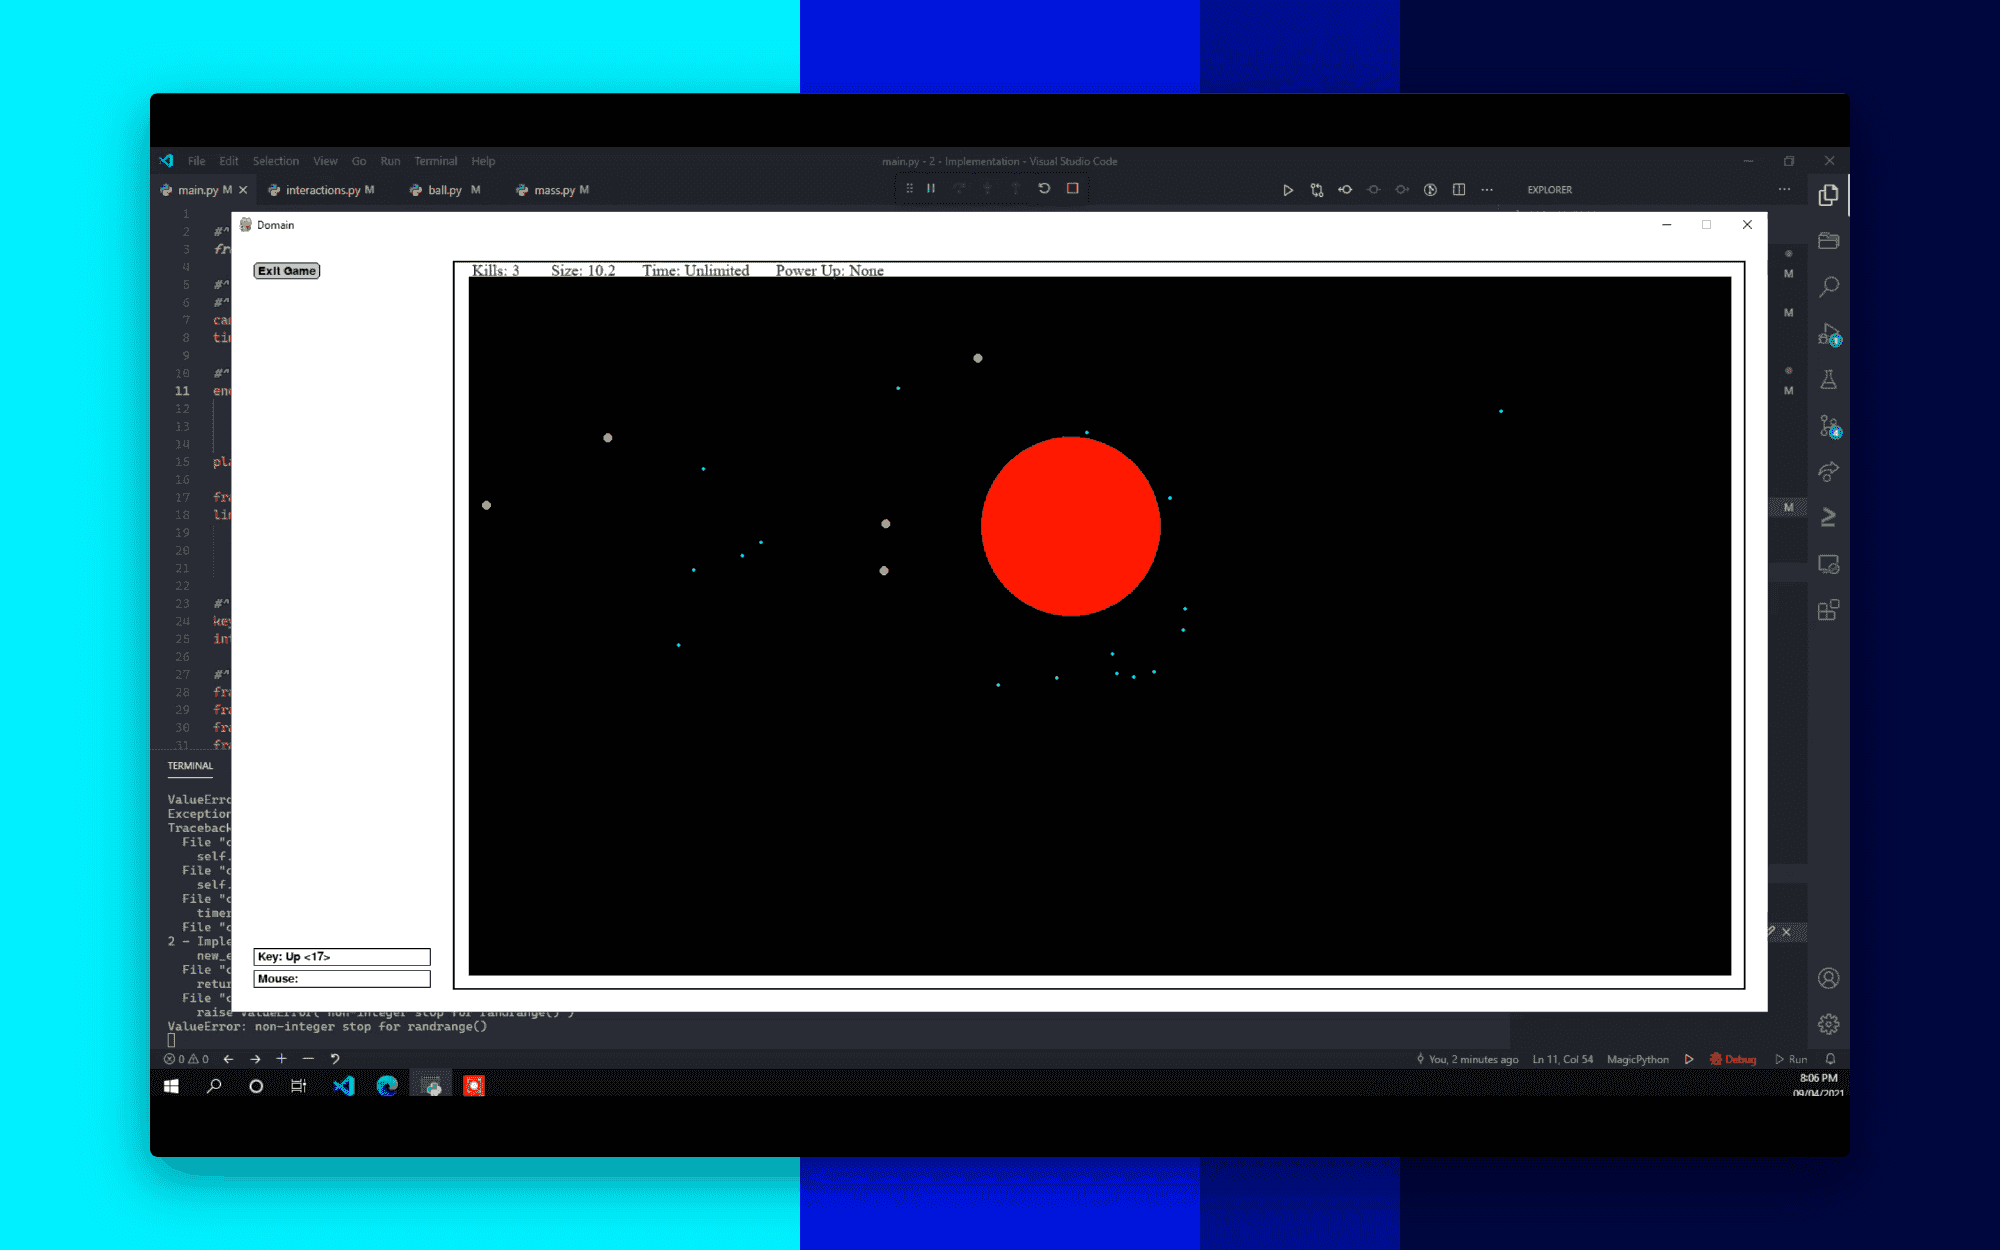The width and height of the screenshot is (2000, 1250).
Task: Open the Go menu
Action: [x=359, y=161]
